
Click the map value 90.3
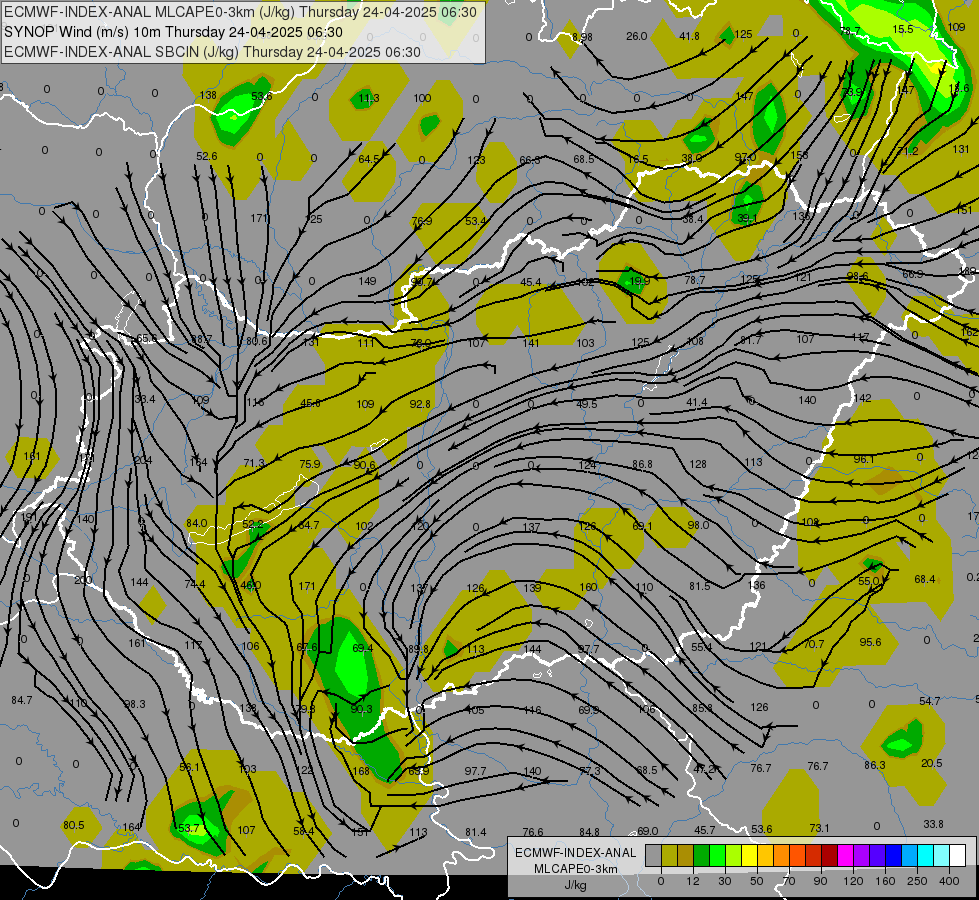pyautogui.click(x=362, y=709)
